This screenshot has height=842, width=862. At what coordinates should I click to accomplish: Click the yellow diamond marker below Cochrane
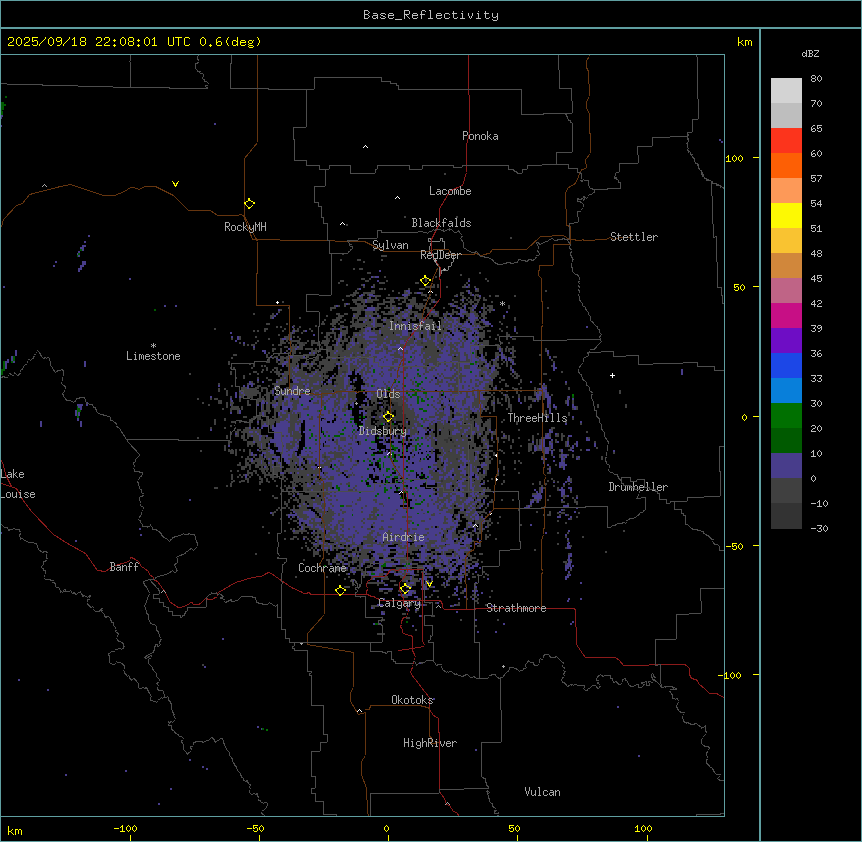pos(340,590)
